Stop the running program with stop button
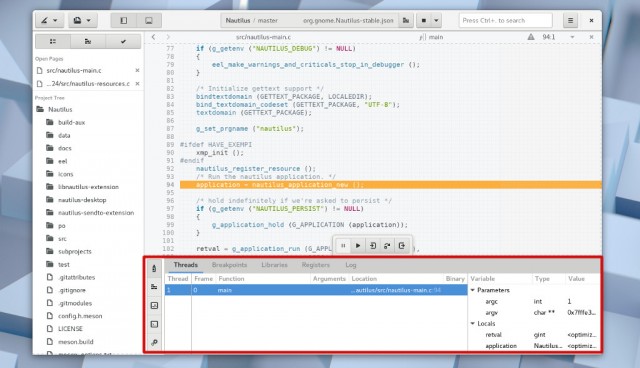The height and width of the screenshot is (368, 640). [x=424, y=20]
